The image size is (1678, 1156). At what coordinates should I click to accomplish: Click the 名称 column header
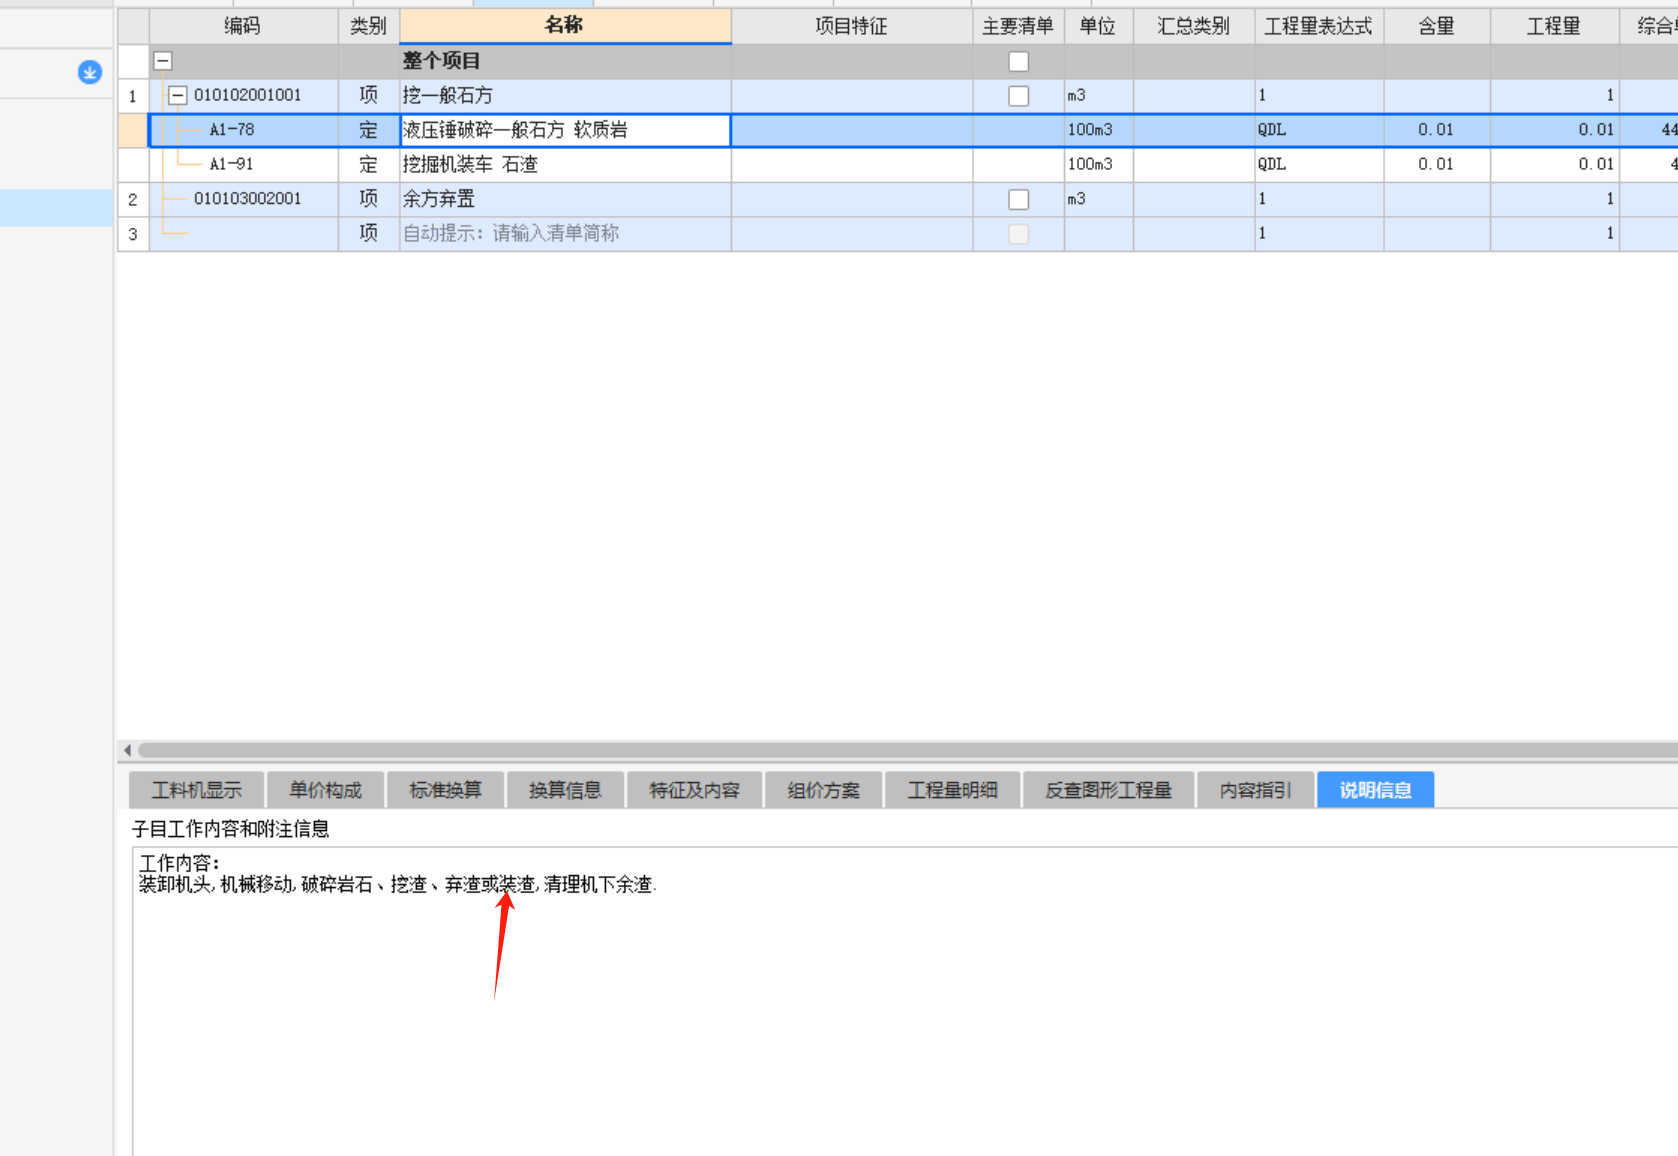pos(565,26)
